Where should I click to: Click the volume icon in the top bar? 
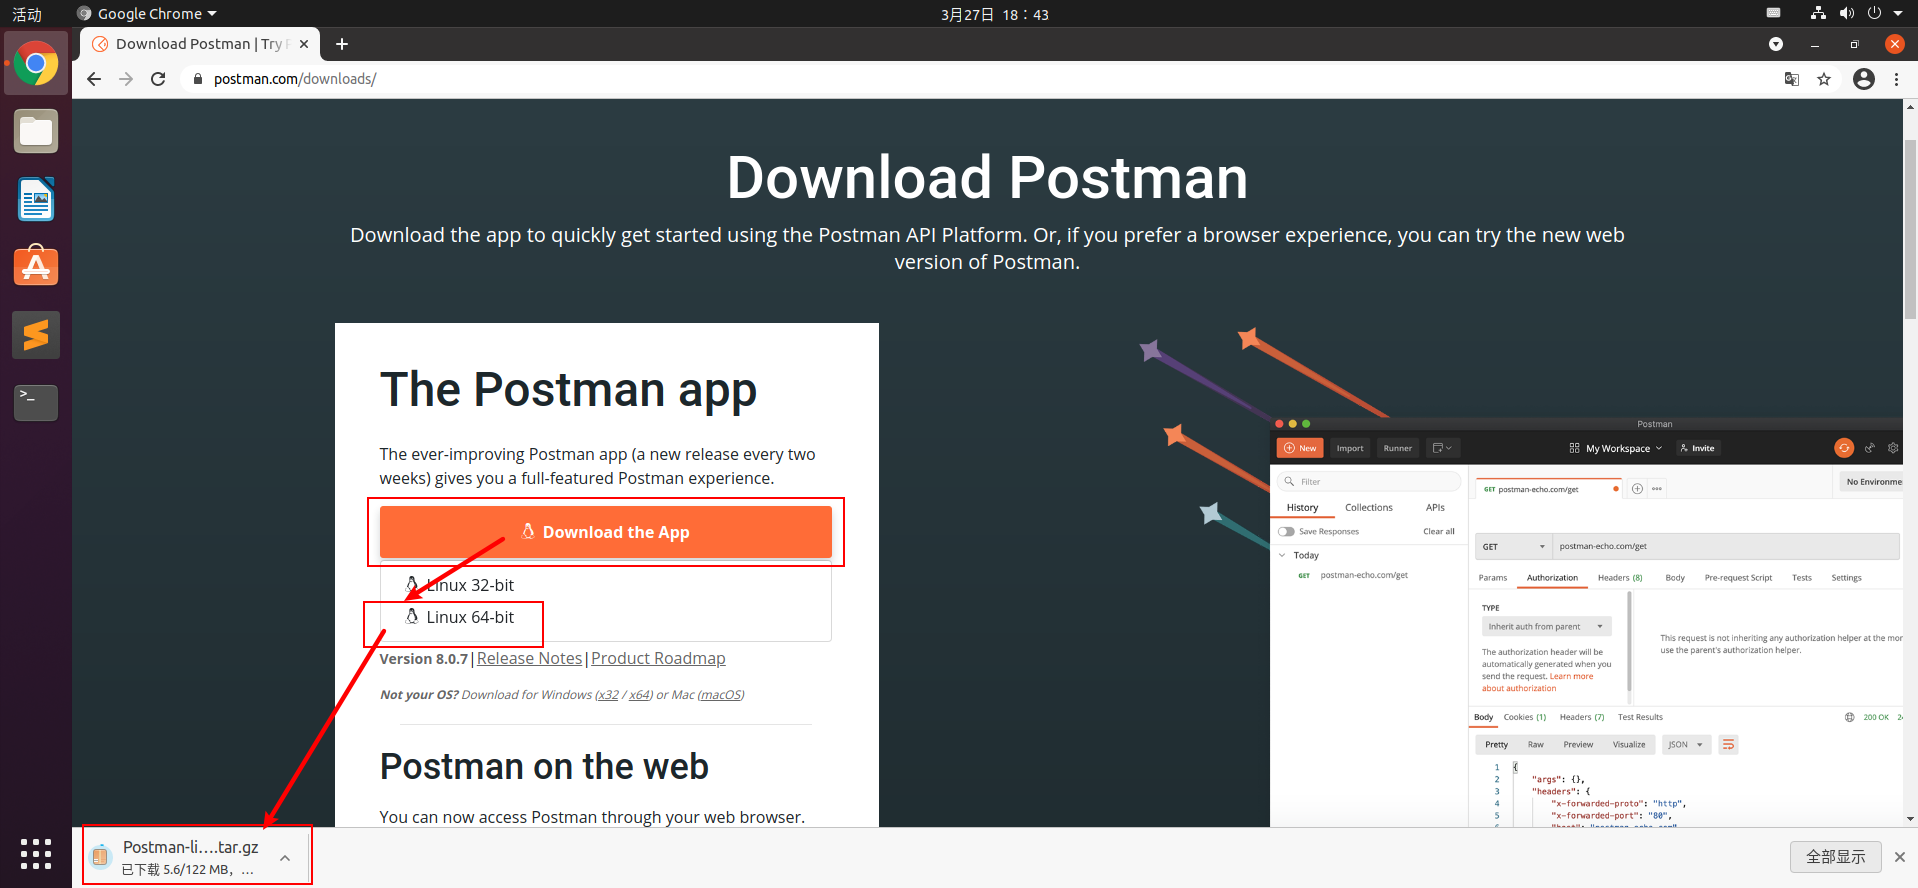coord(1846,13)
